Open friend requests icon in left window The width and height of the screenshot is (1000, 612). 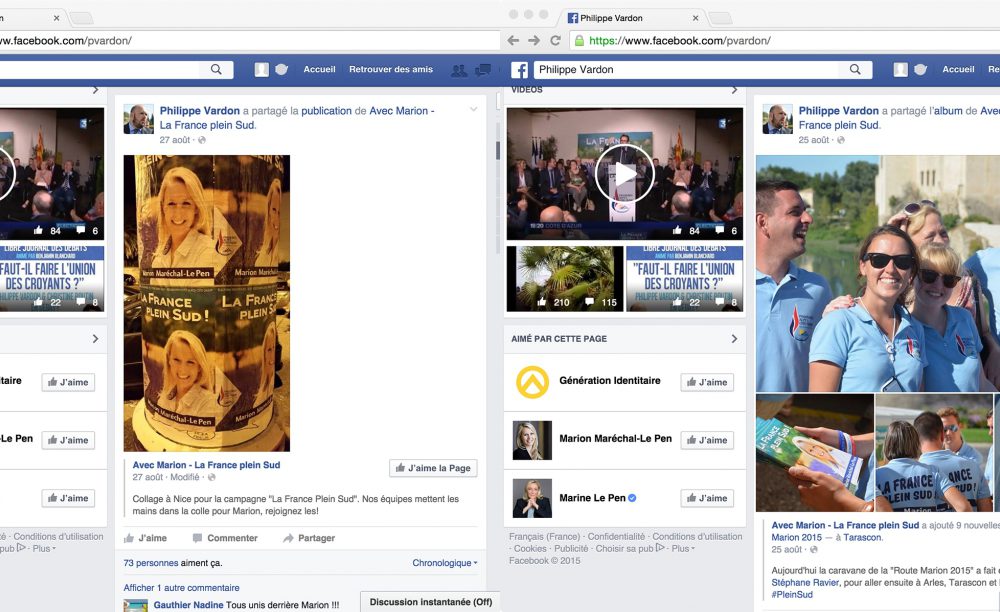click(x=459, y=70)
